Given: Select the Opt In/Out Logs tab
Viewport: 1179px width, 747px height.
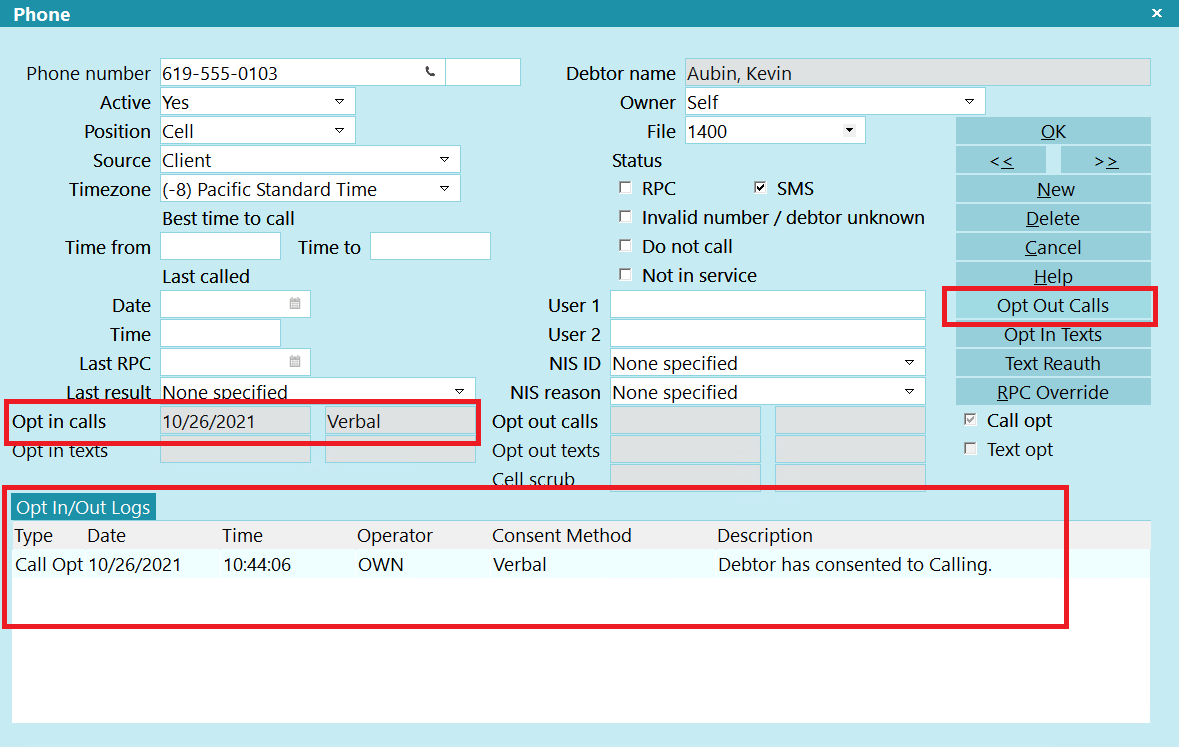Looking at the screenshot, I should point(83,508).
